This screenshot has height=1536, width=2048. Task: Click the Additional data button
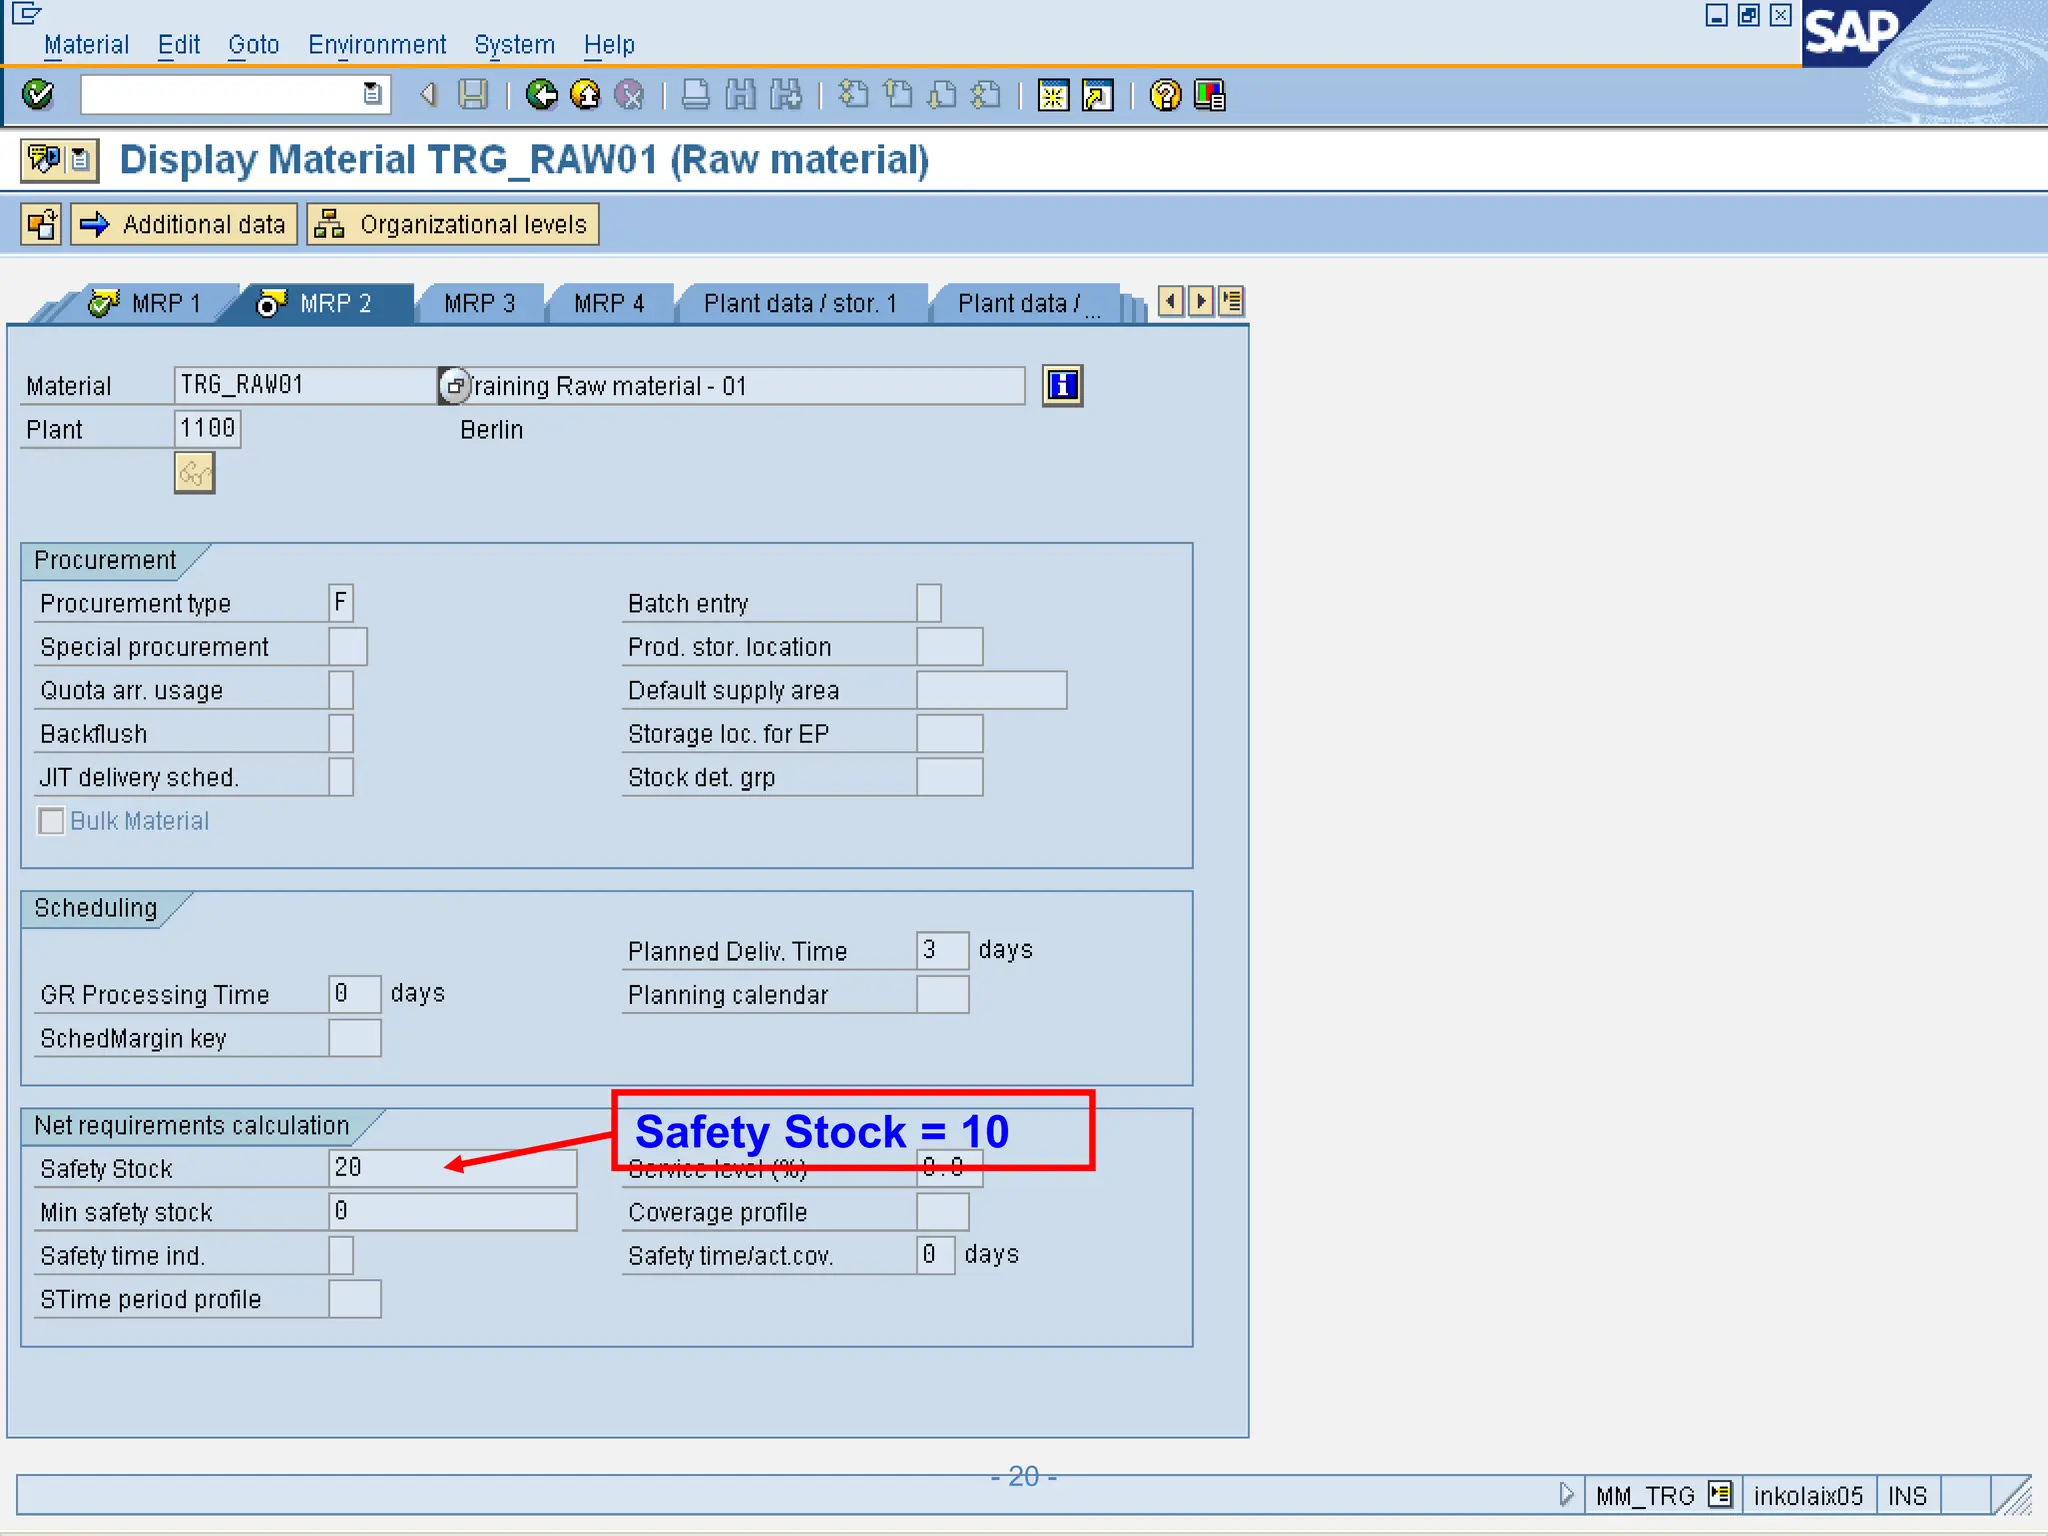[x=185, y=224]
